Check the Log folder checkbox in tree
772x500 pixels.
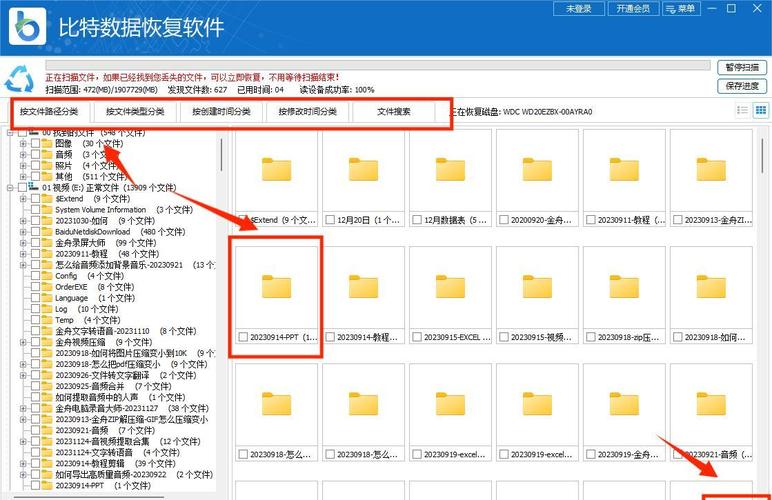tap(35, 309)
